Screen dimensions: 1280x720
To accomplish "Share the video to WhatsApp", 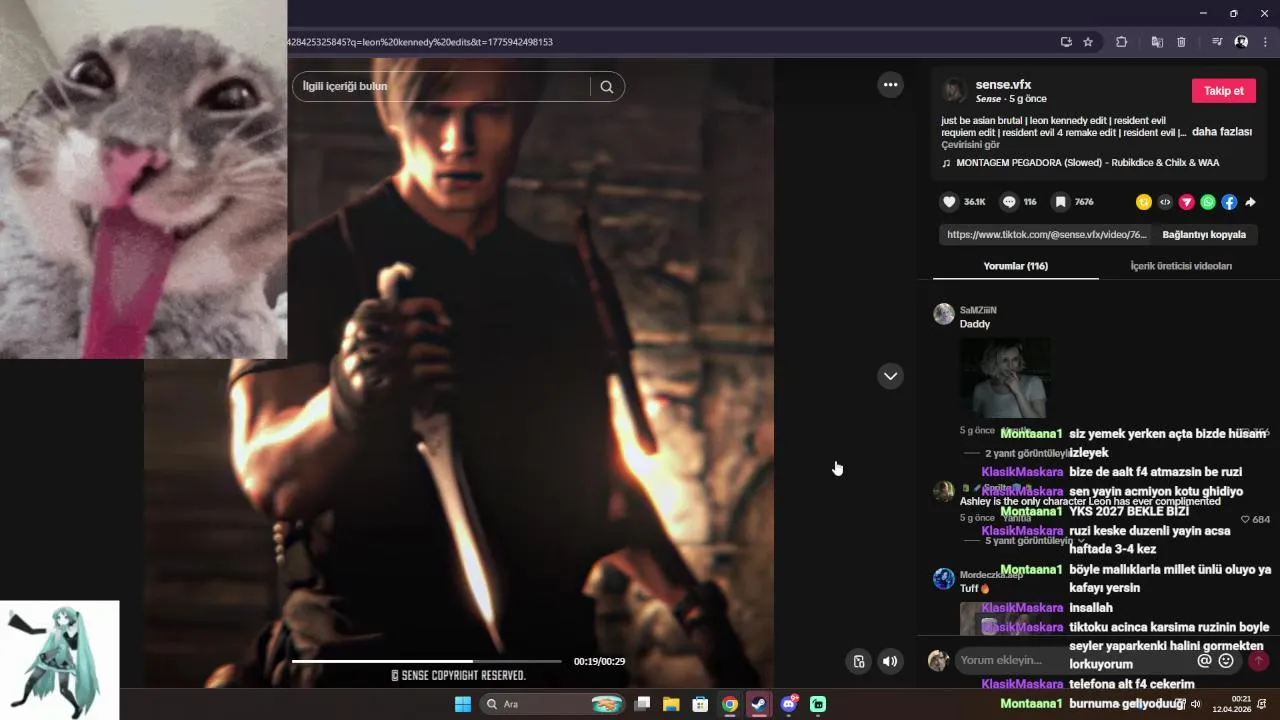I will coord(1208,202).
